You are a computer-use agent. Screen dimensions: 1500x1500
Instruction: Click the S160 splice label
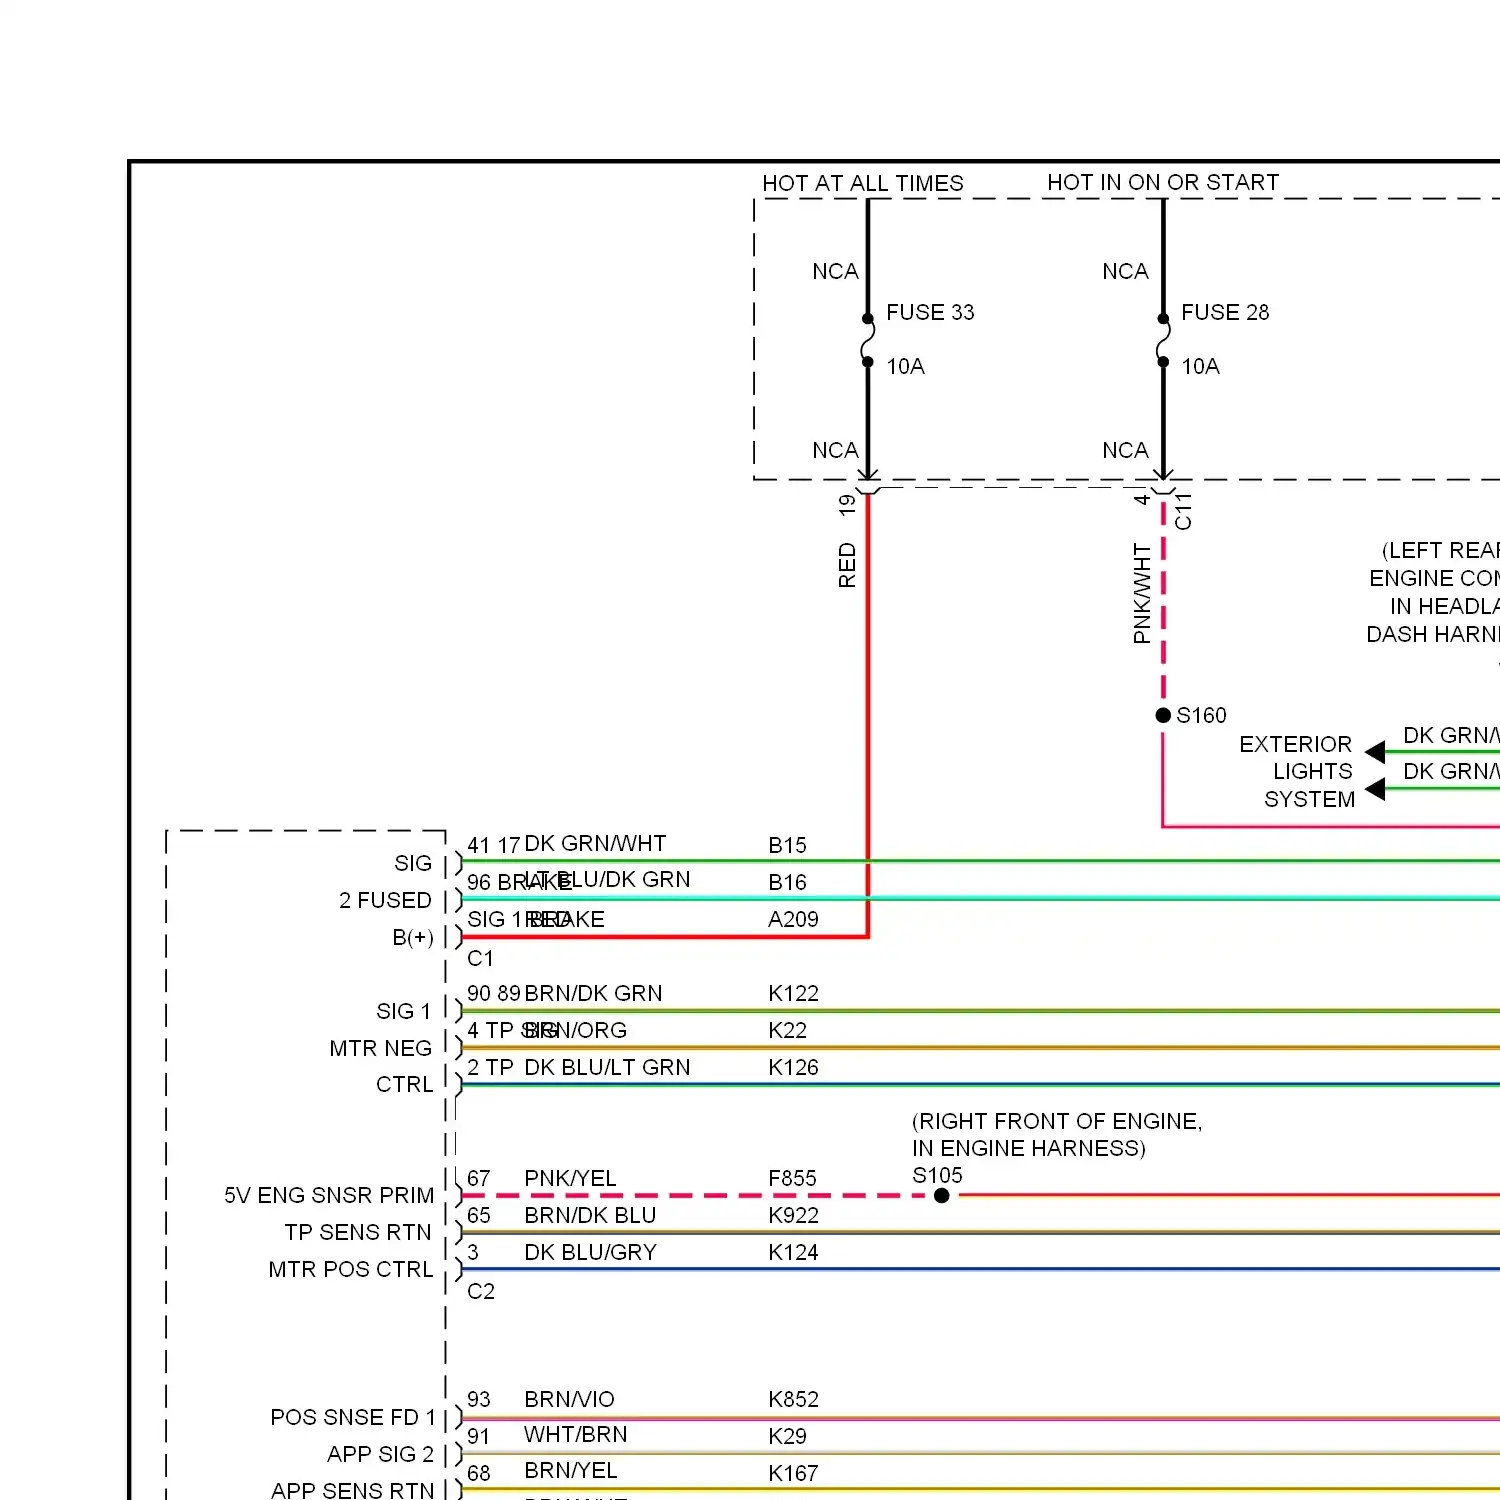(x=1201, y=715)
